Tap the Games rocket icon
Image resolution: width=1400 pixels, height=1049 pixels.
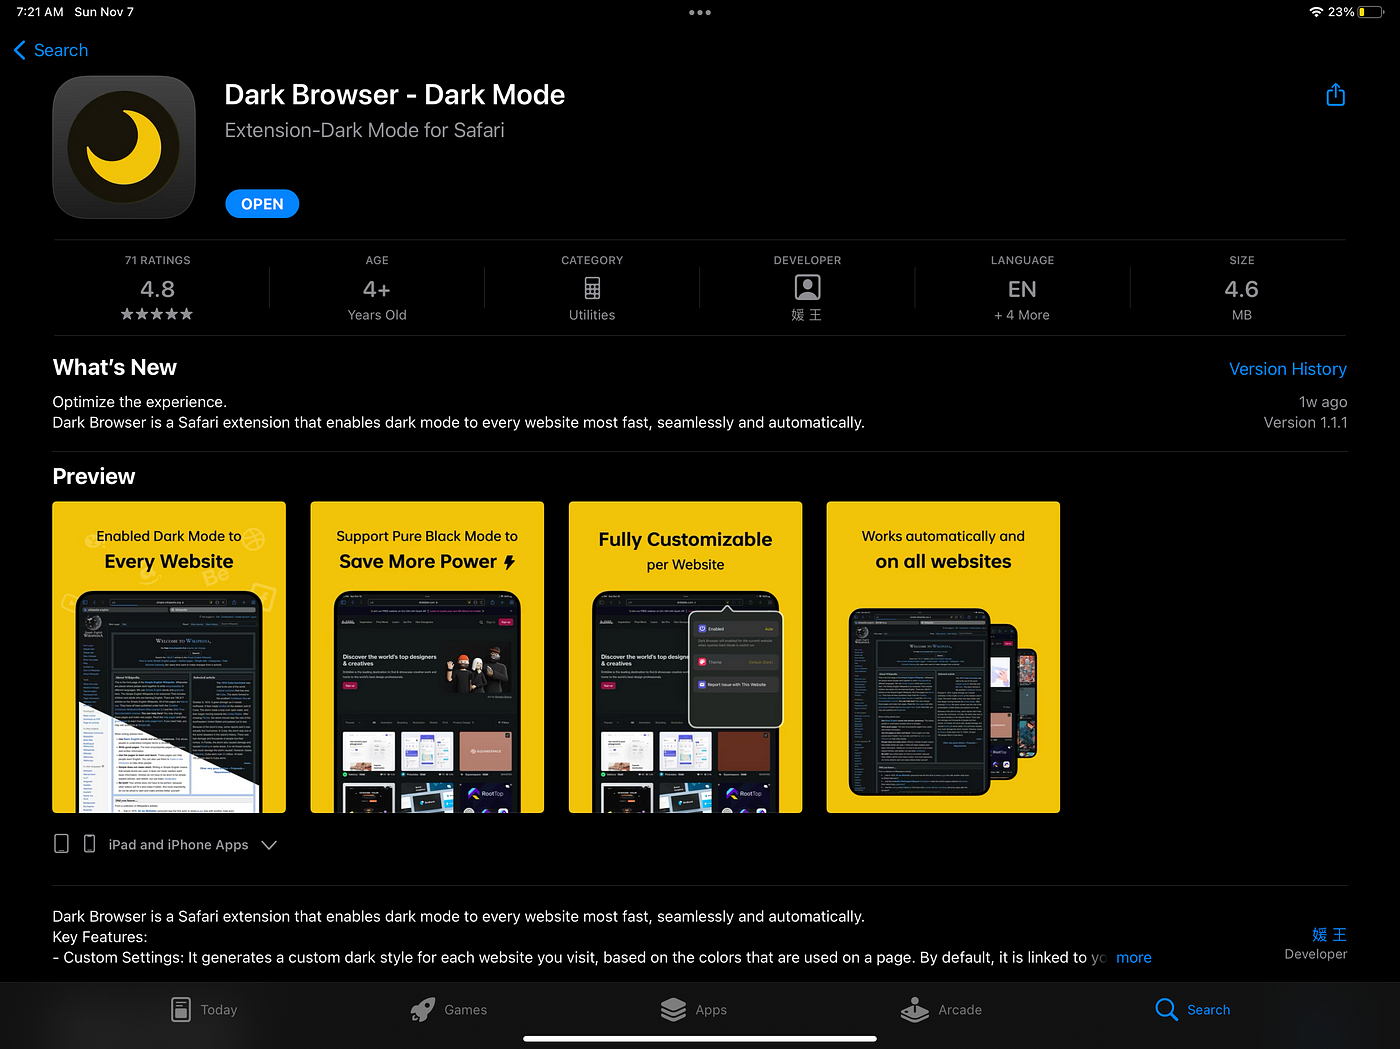click(x=422, y=1009)
